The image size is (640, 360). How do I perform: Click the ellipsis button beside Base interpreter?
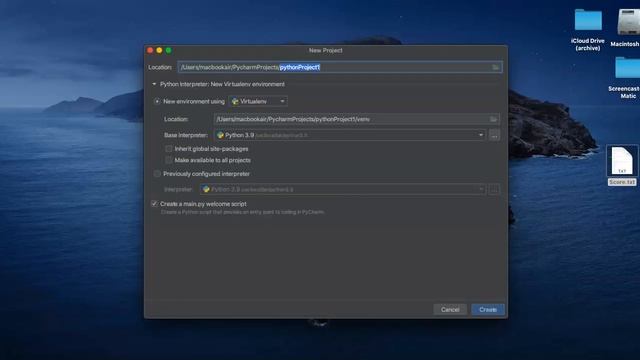(x=494, y=135)
